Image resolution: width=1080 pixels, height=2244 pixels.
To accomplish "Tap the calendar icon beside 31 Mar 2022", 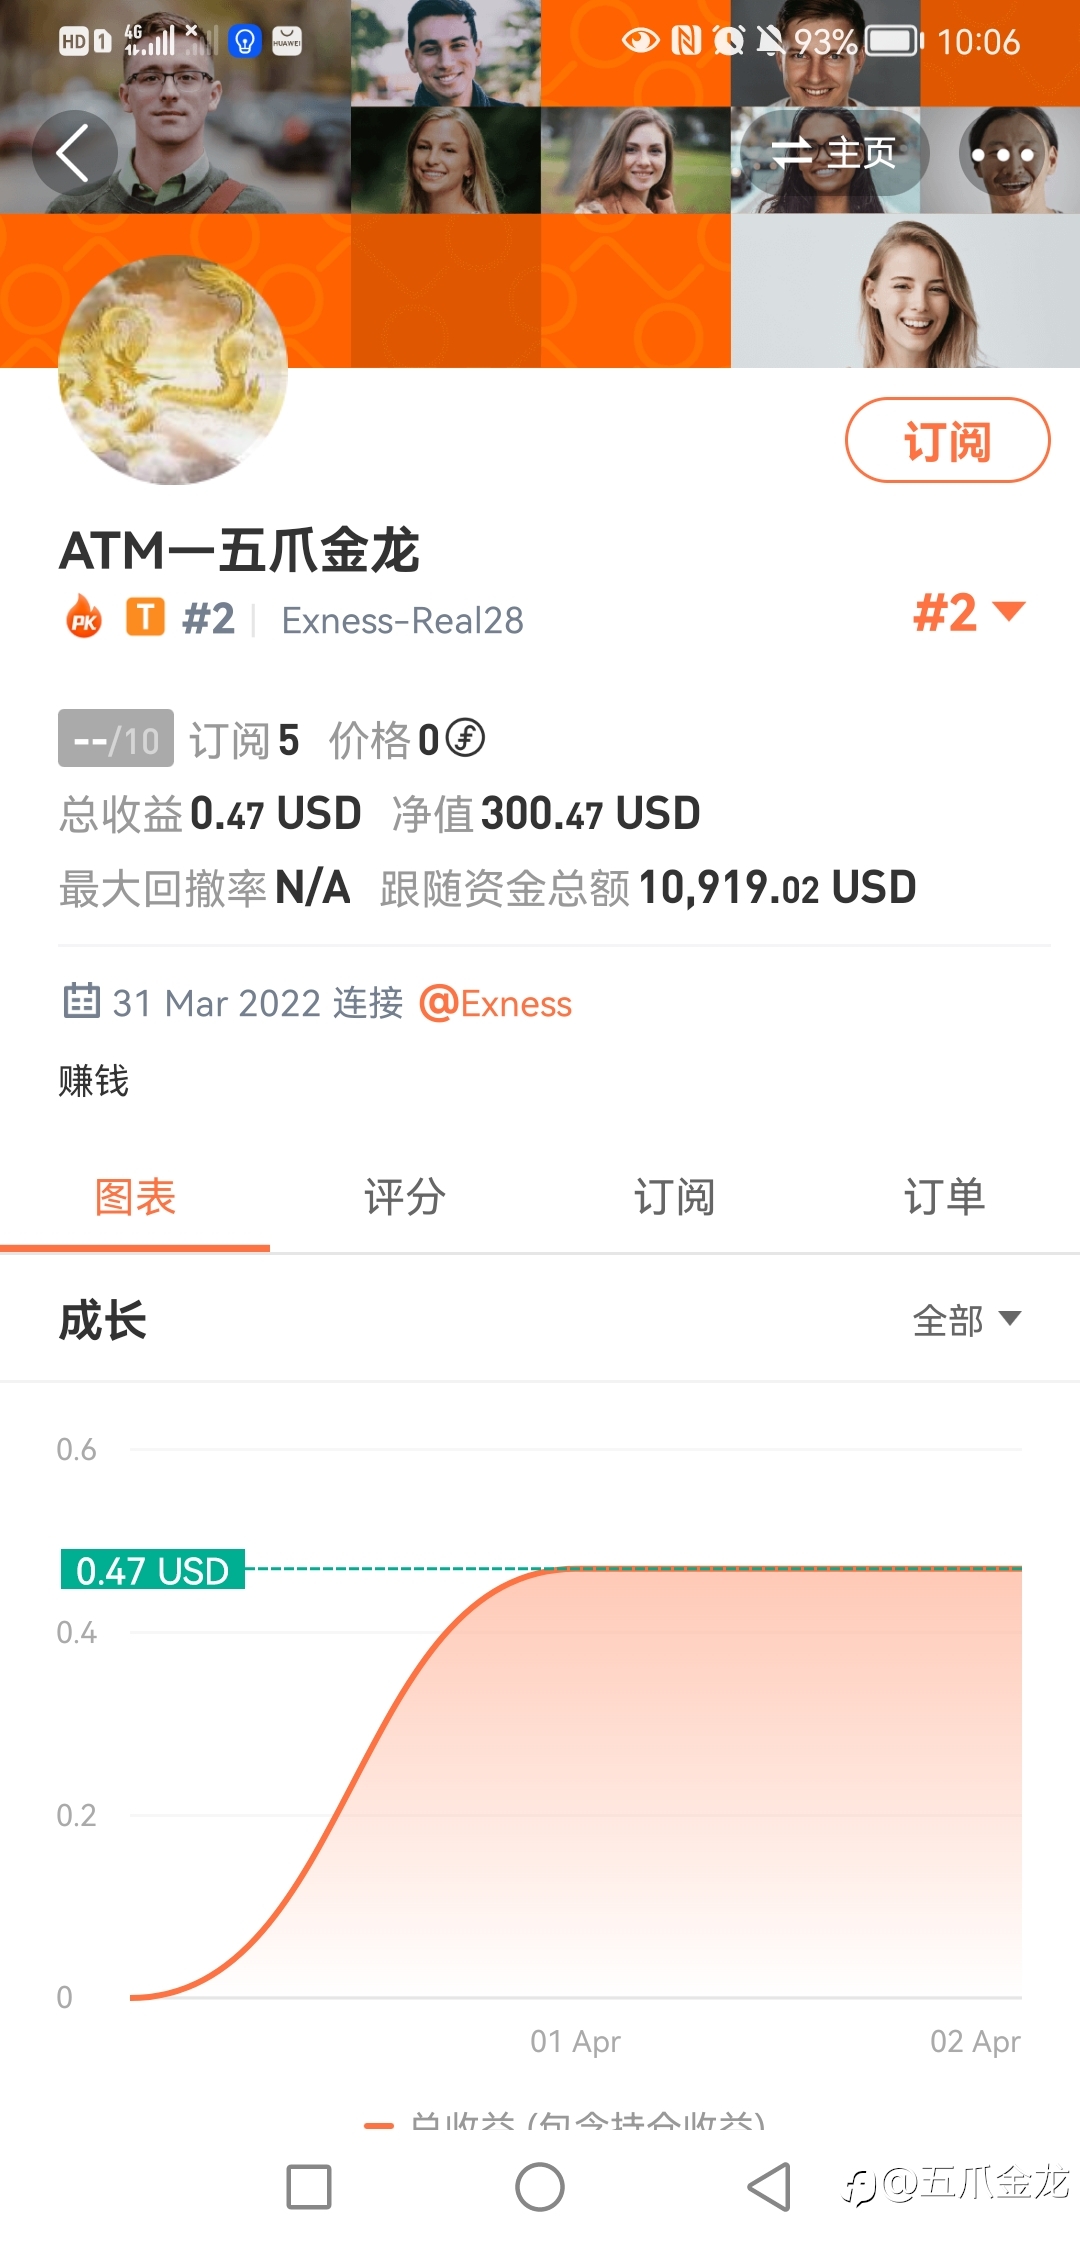I will click(81, 1000).
